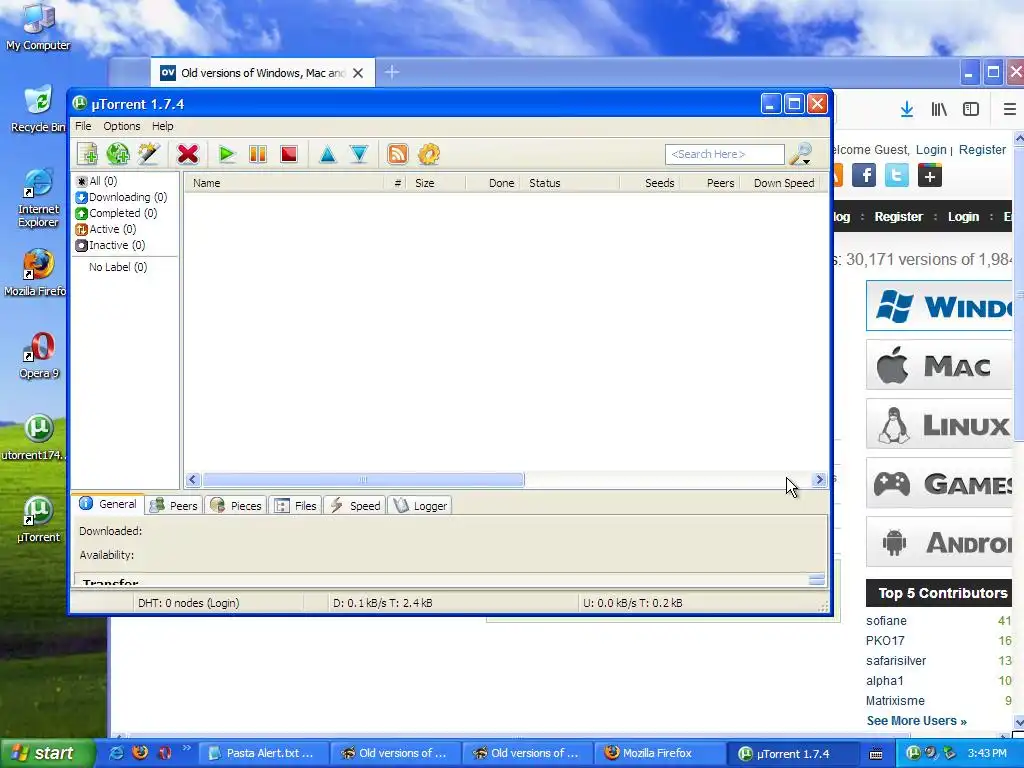This screenshot has height=768, width=1024.
Task: Click the Search Here input field
Action: [x=724, y=154]
